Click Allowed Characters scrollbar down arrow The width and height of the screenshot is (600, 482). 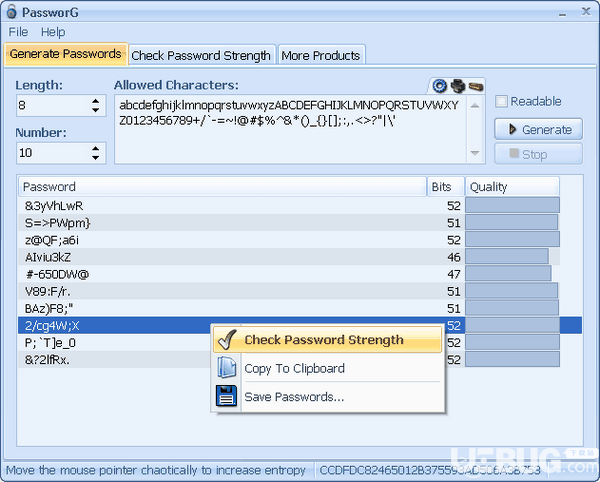475,153
